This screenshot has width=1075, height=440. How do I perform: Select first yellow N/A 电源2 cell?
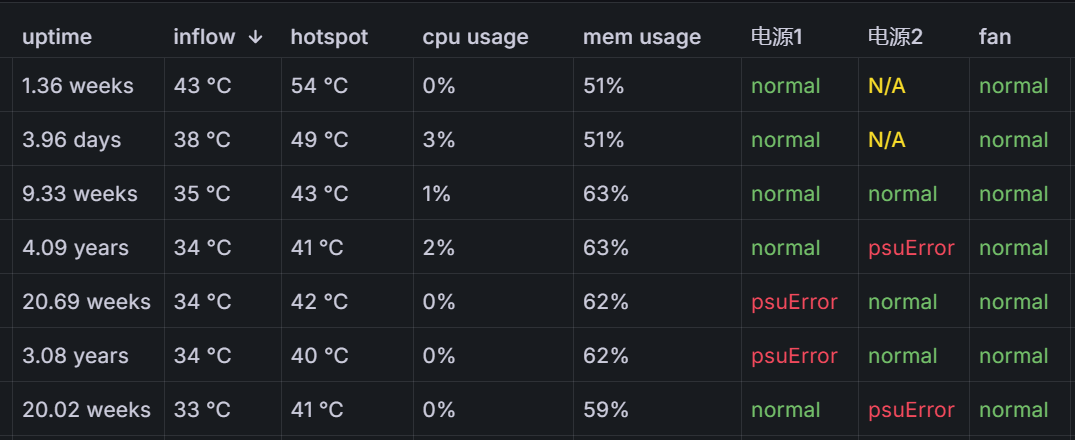(x=886, y=86)
